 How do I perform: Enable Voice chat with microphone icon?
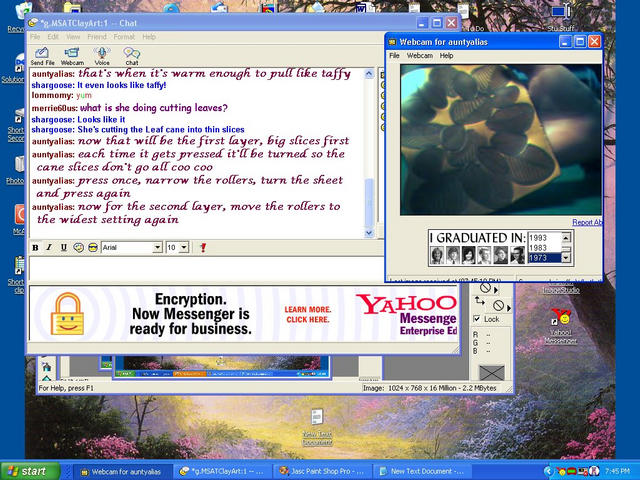pyautogui.click(x=102, y=56)
